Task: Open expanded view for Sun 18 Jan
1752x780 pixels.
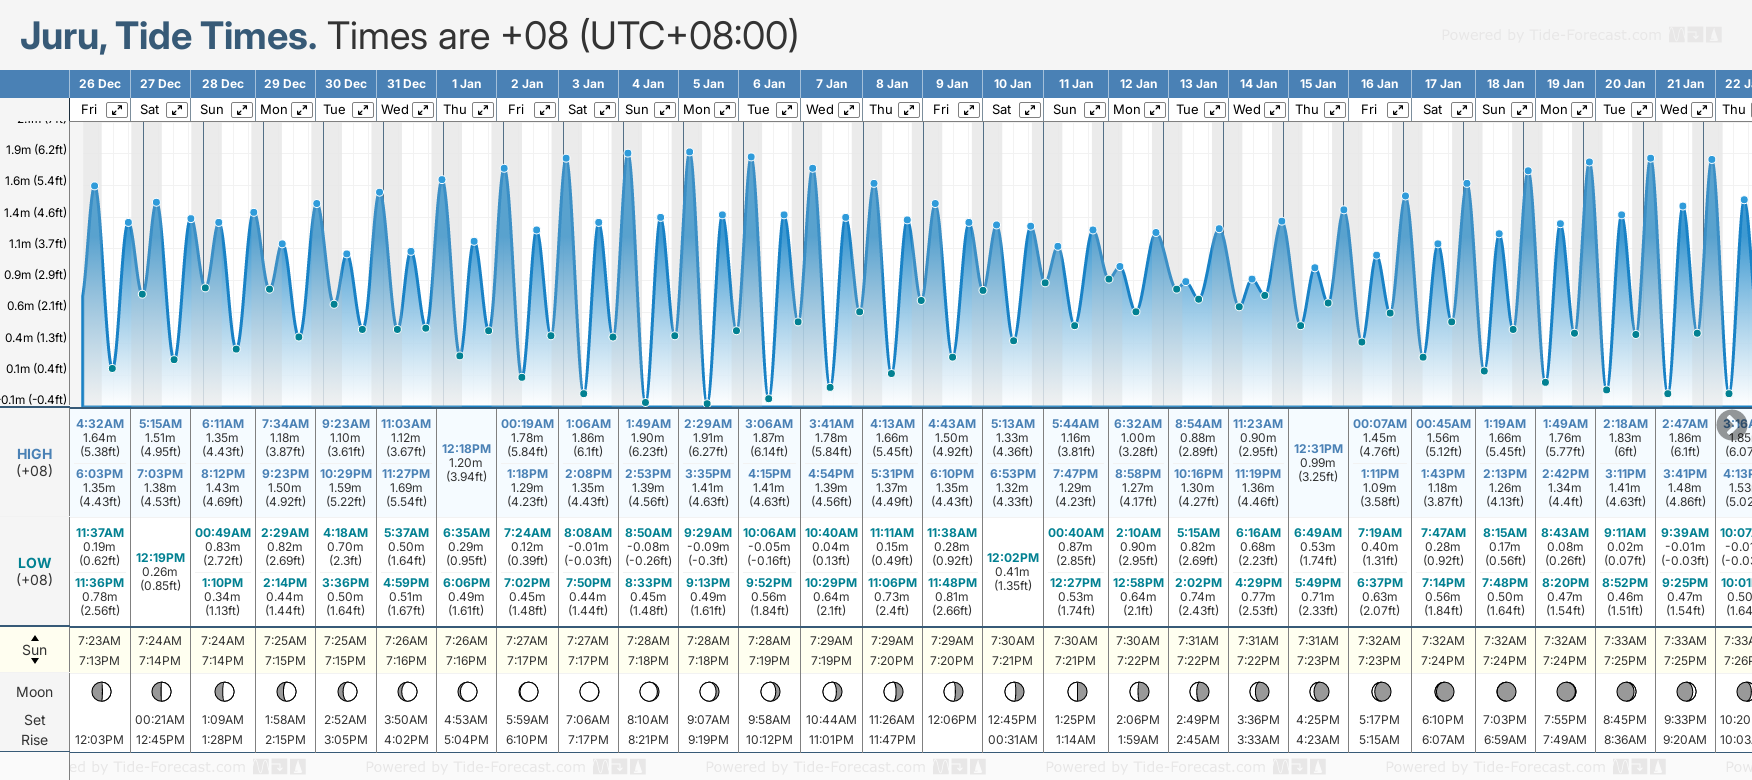Action: click(1521, 110)
